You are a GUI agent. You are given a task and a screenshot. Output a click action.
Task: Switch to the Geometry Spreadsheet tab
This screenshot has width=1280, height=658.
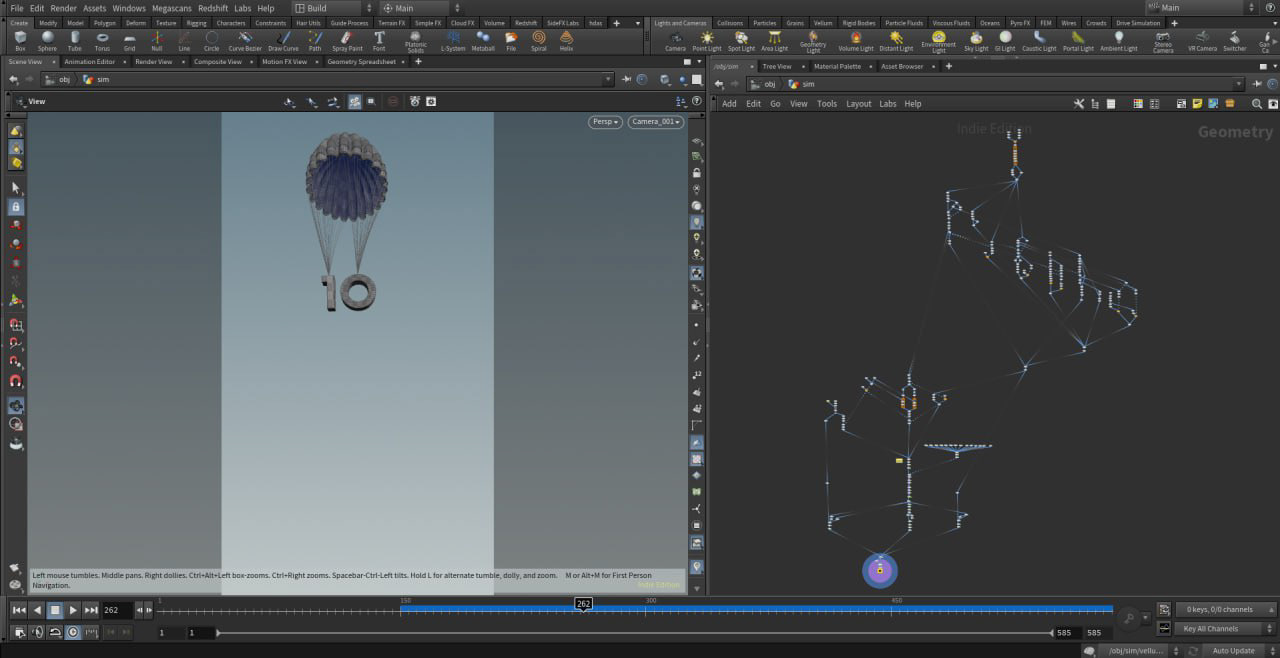[361, 62]
